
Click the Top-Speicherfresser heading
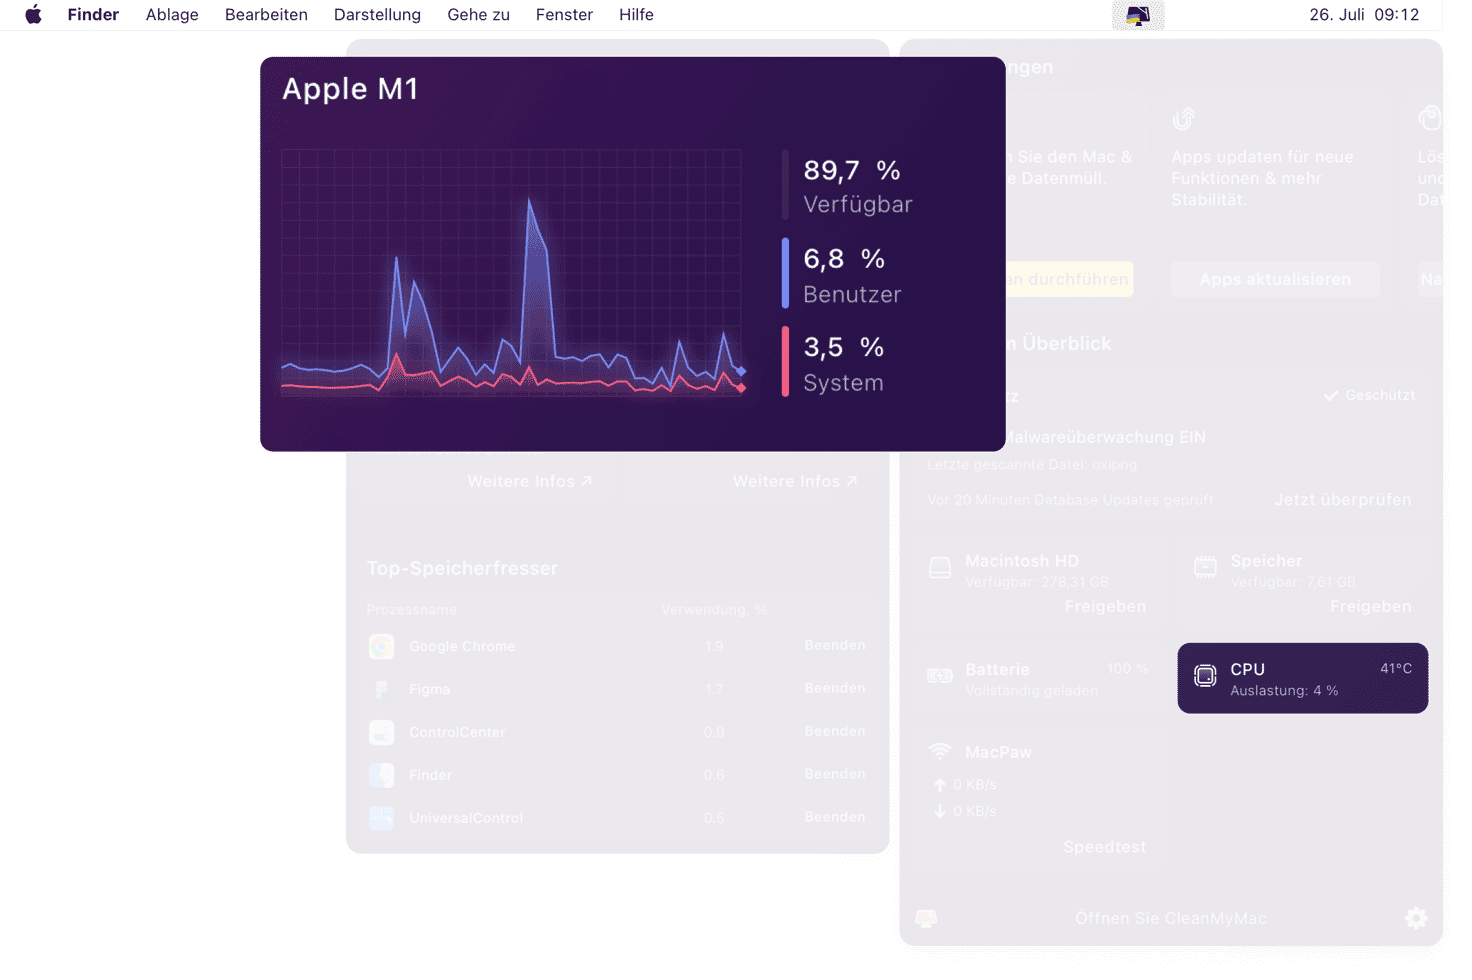462,568
